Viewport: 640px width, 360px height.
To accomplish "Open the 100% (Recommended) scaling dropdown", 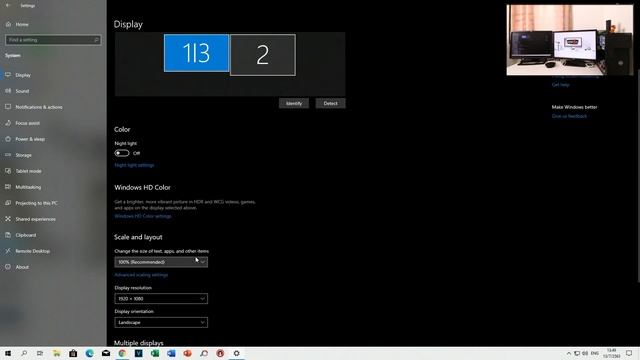I will (x=161, y=262).
